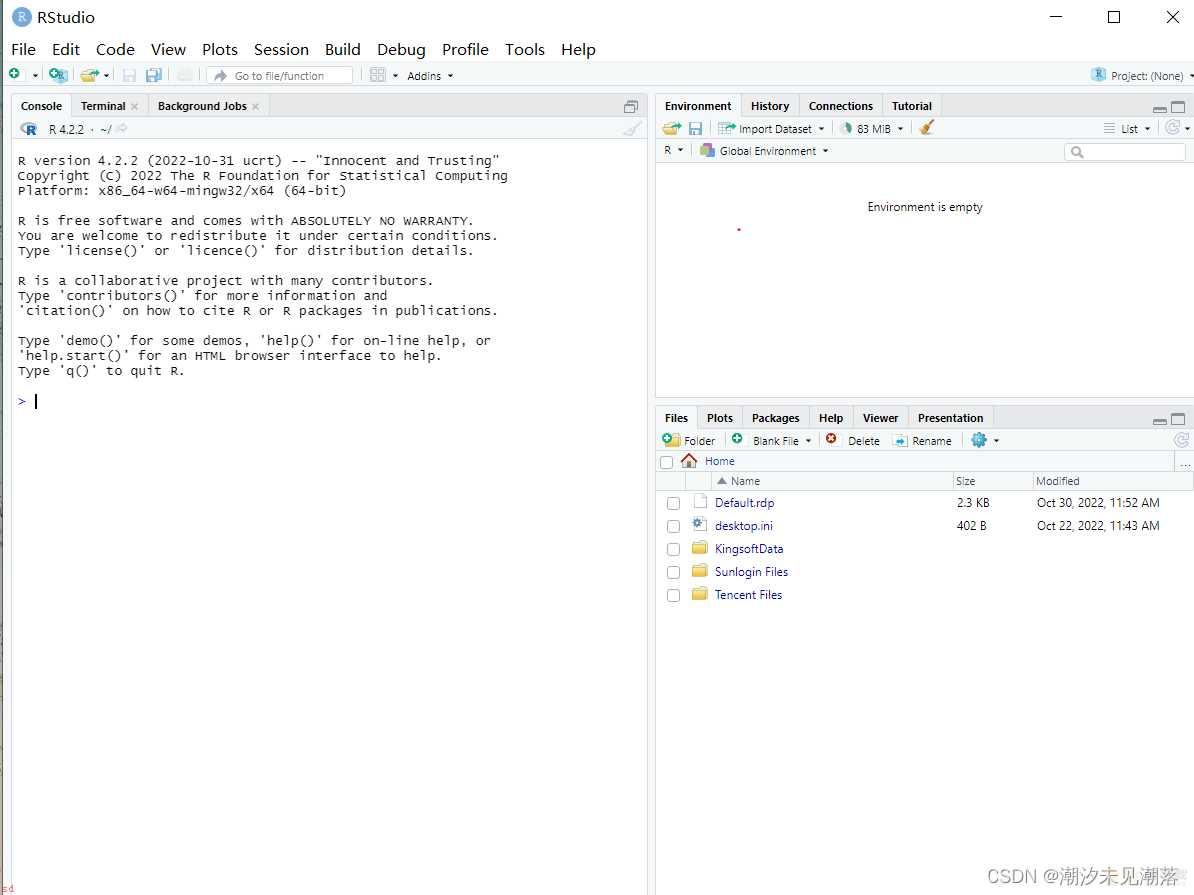Screen dimensions: 1194x895
Task: Expand the recent files dropdown arrow
Action: click(107, 75)
